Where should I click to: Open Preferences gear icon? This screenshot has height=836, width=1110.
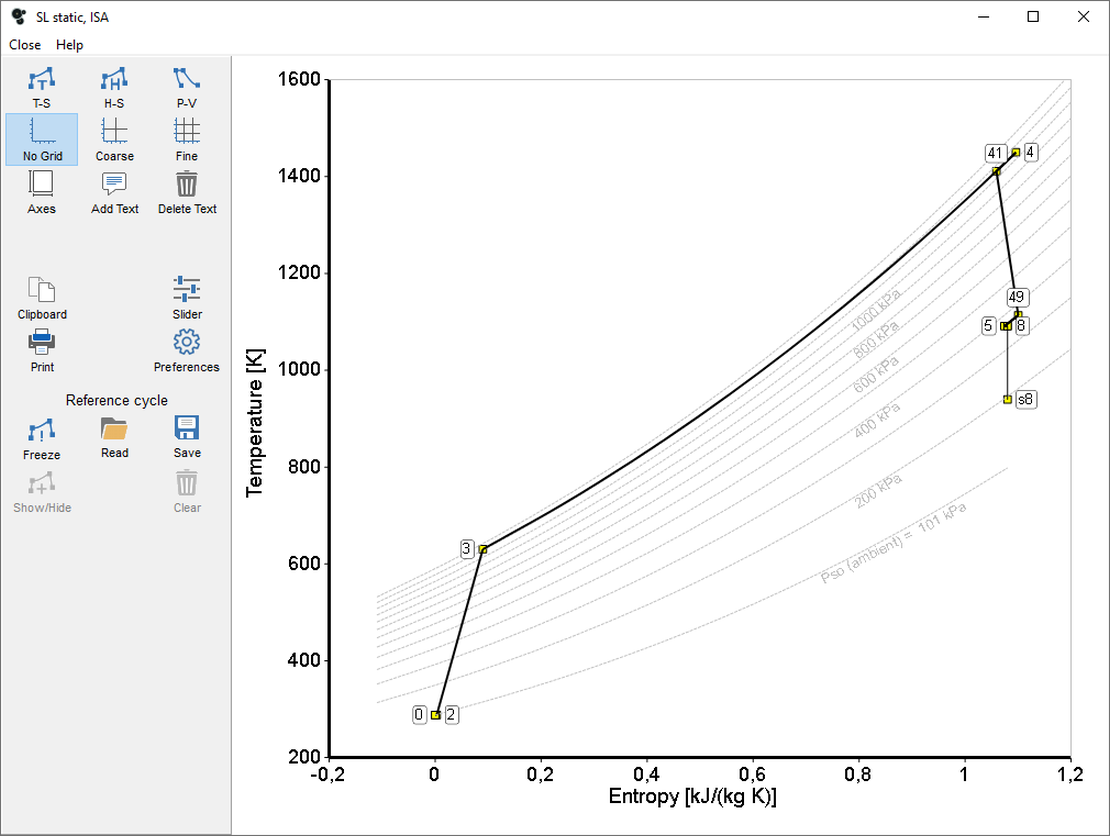click(x=187, y=343)
